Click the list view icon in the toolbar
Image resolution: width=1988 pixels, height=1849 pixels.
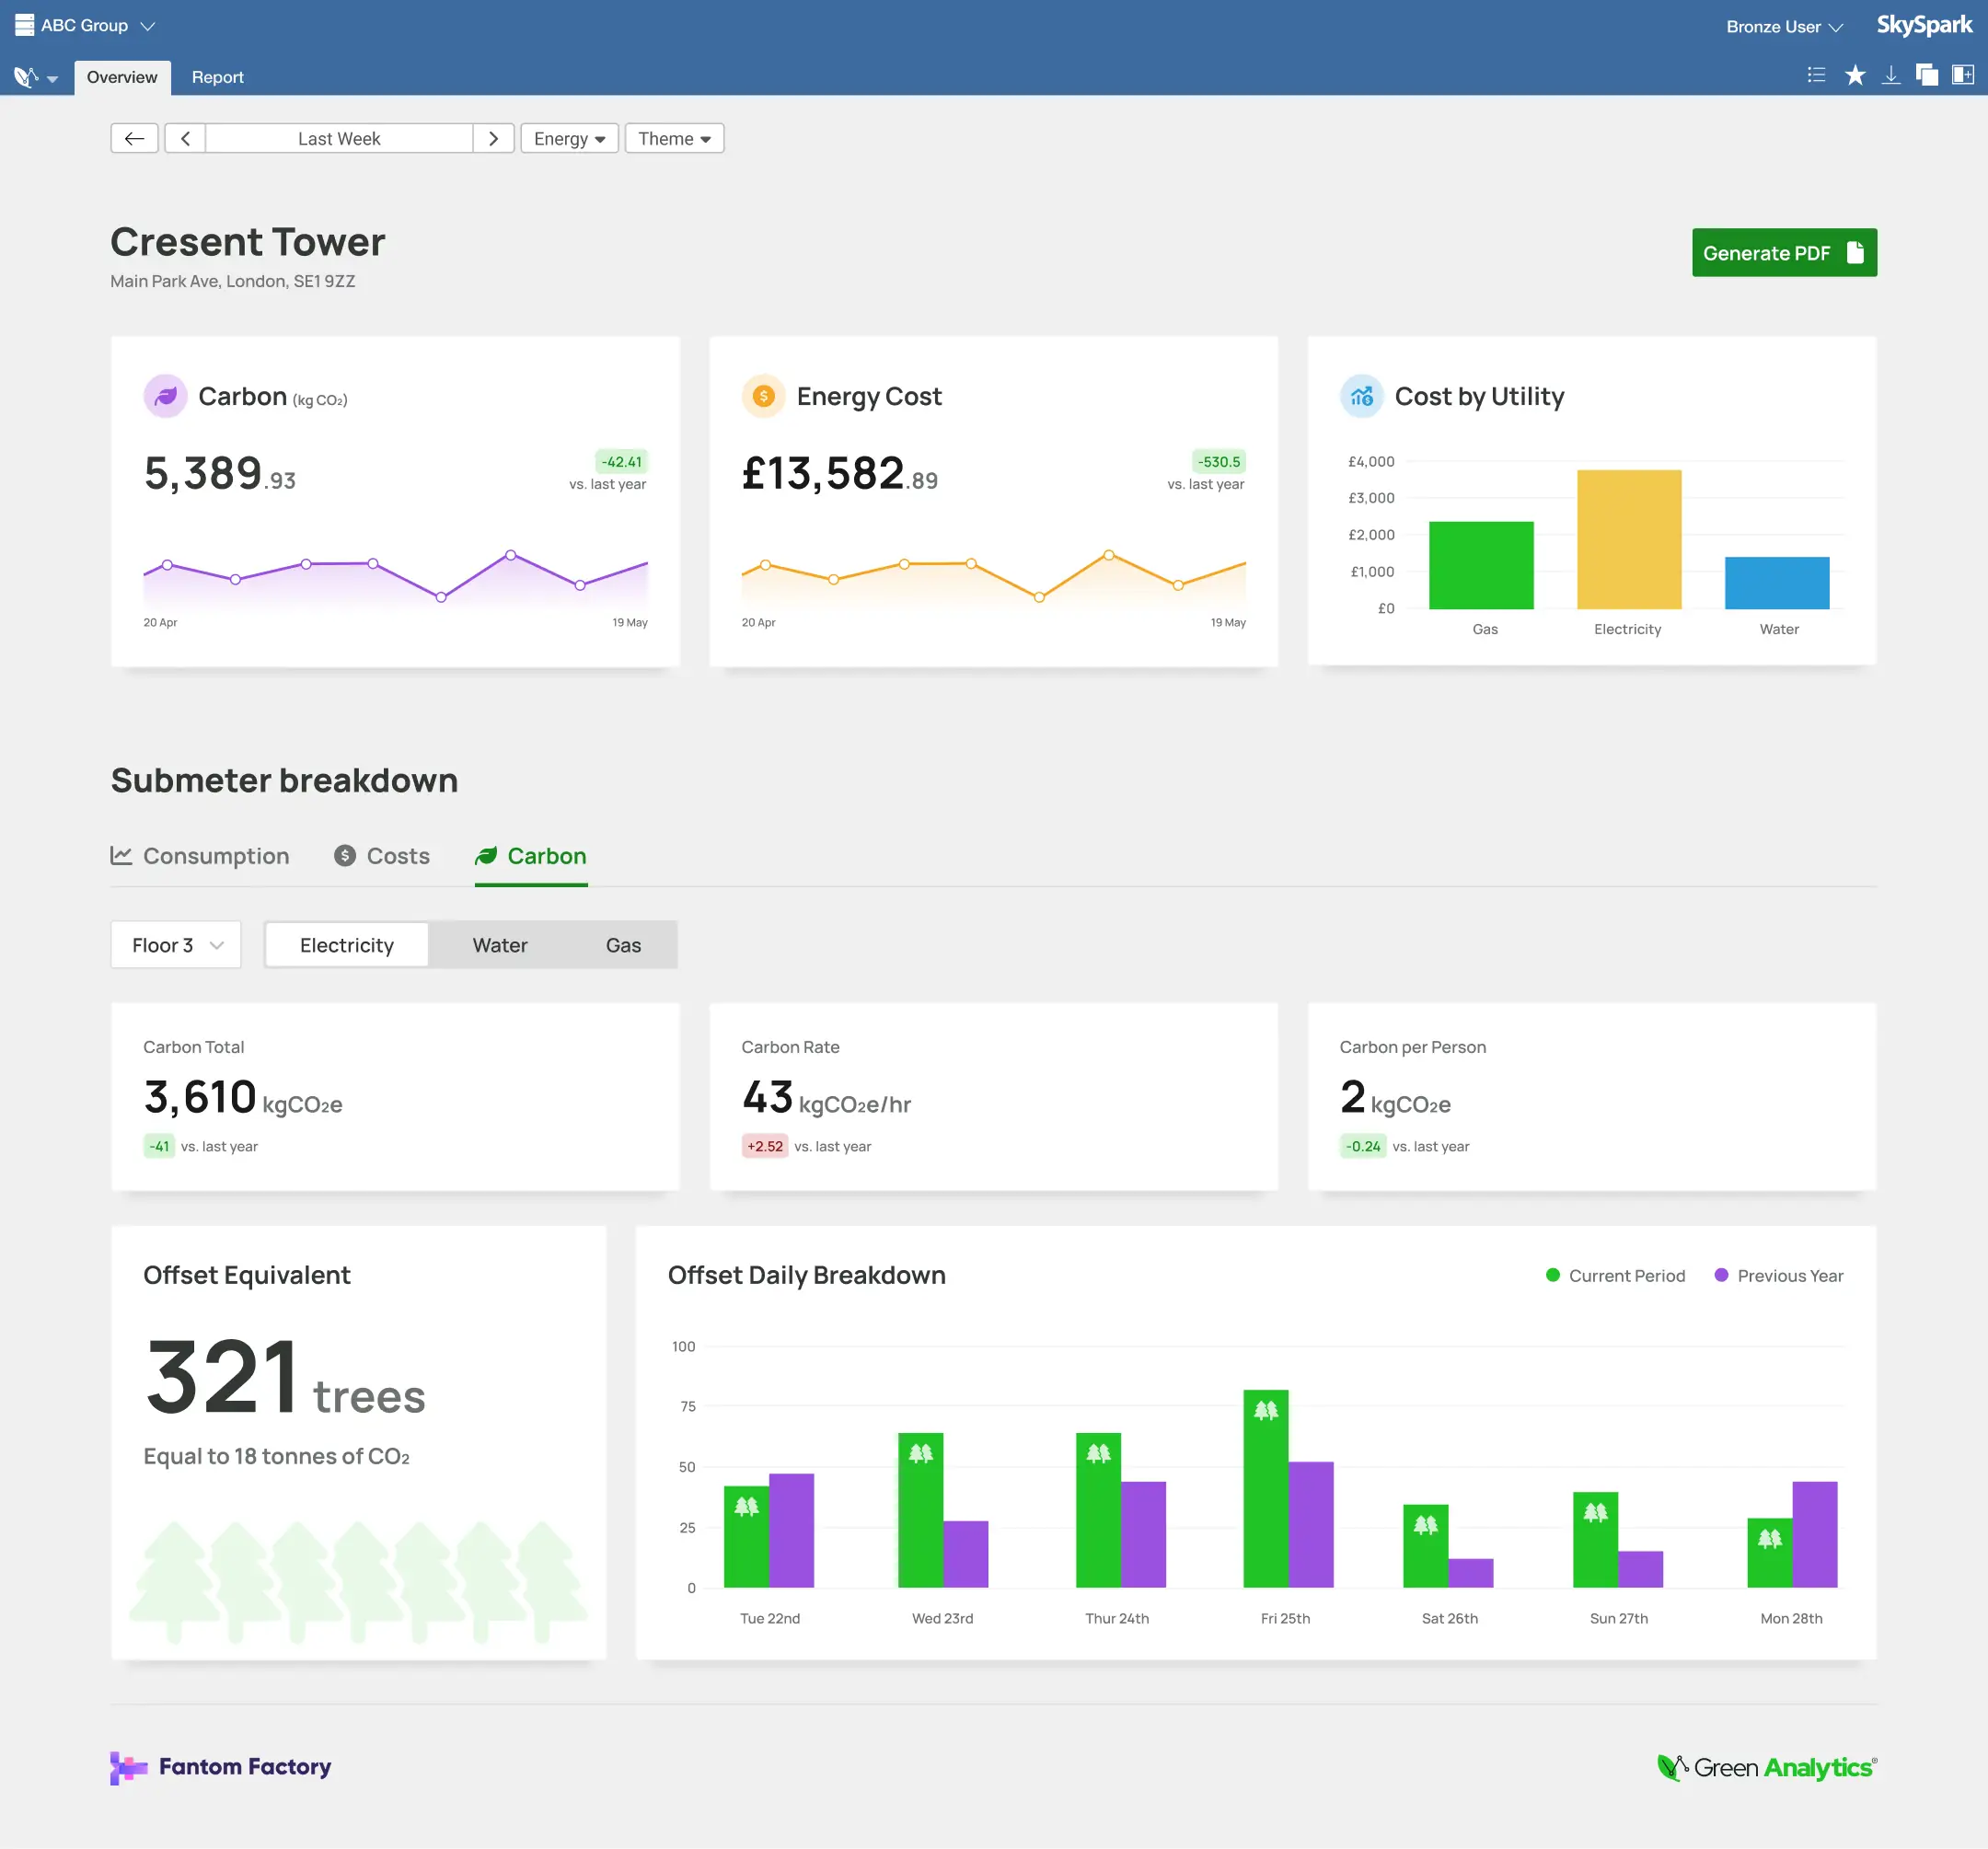click(1816, 74)
